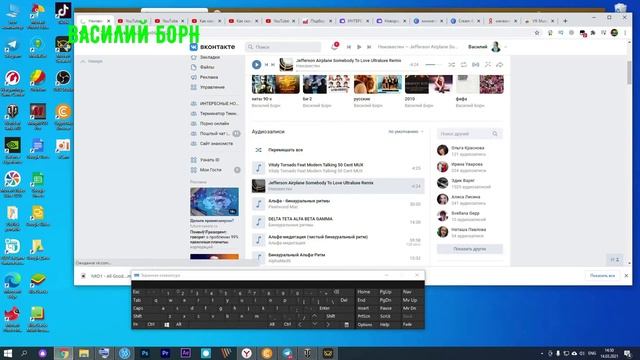Open the 'би 2' playlist cover
640x360 pixels.
327,84
